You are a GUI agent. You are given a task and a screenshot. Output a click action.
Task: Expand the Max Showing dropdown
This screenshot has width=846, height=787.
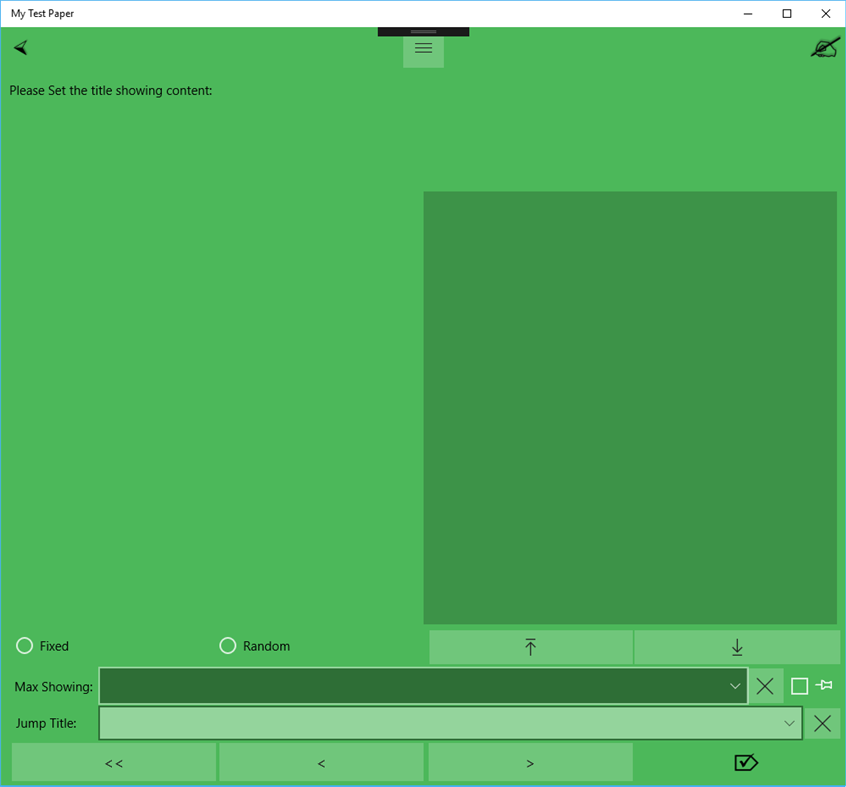pos(735,686)
